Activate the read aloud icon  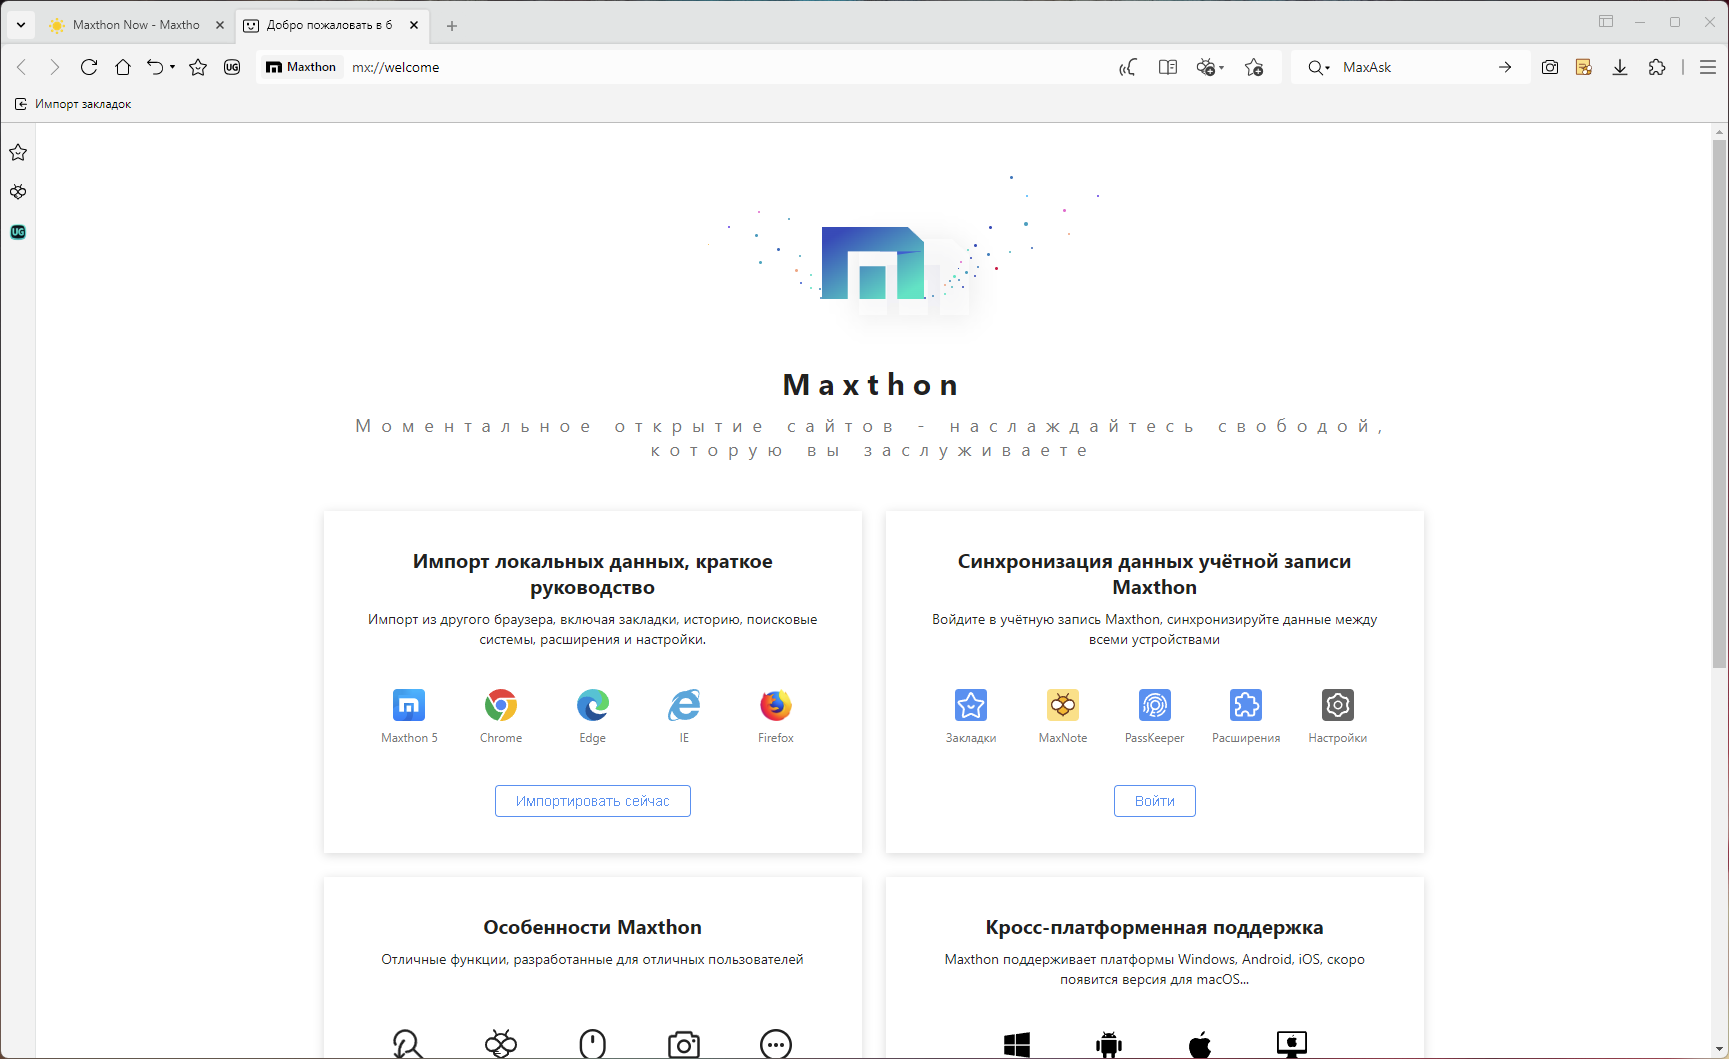click(x=1128, y=67)
